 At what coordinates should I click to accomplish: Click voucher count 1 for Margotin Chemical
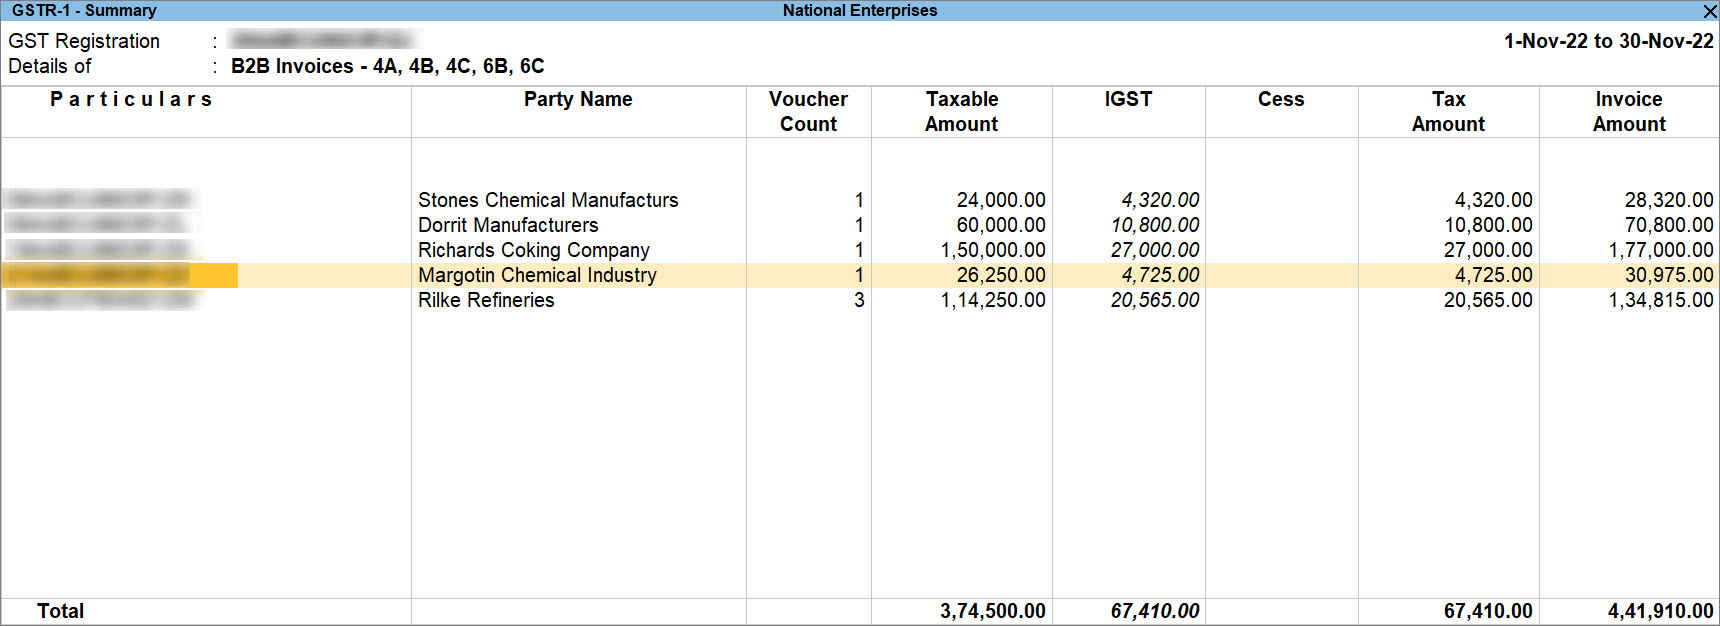tap(859, 275)
